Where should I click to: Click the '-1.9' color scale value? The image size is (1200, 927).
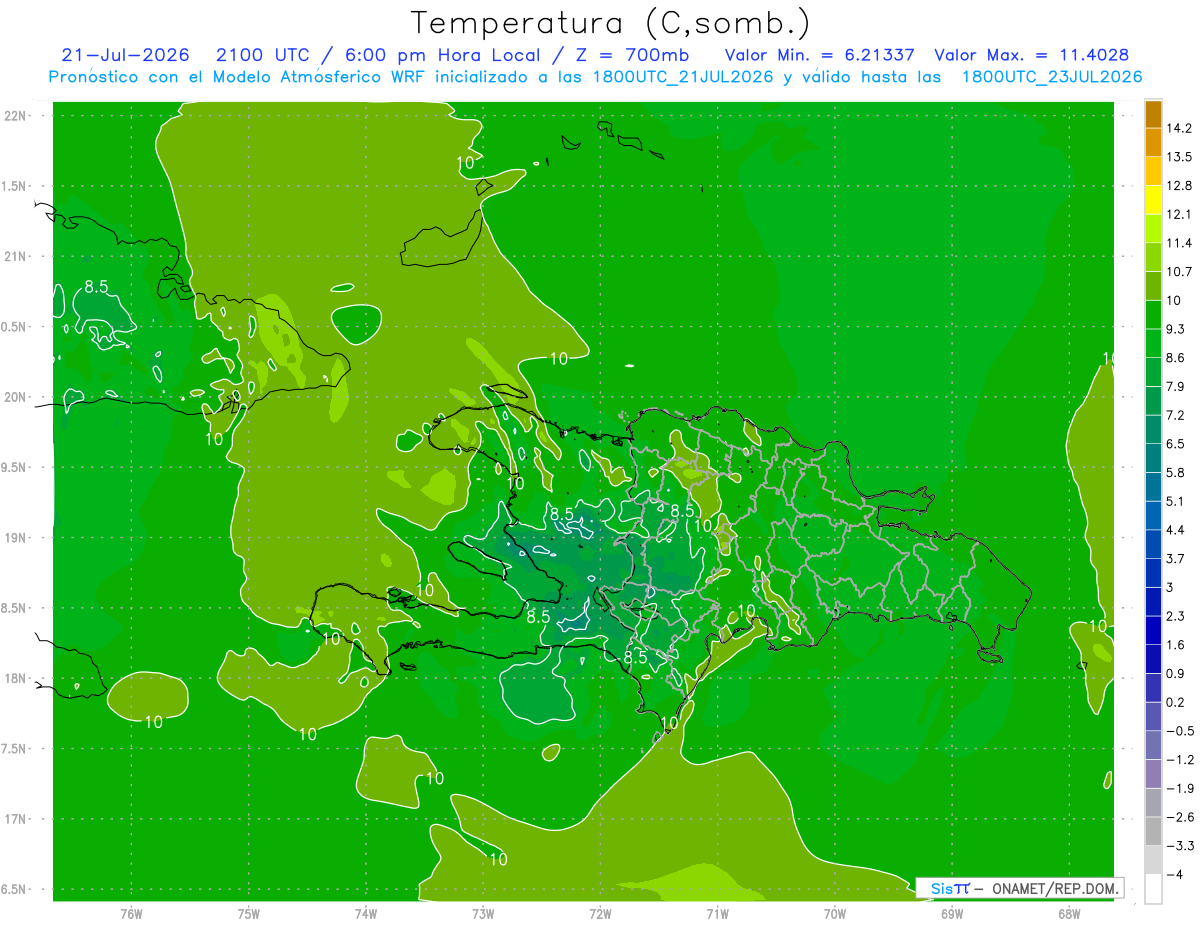(1180, 788)
